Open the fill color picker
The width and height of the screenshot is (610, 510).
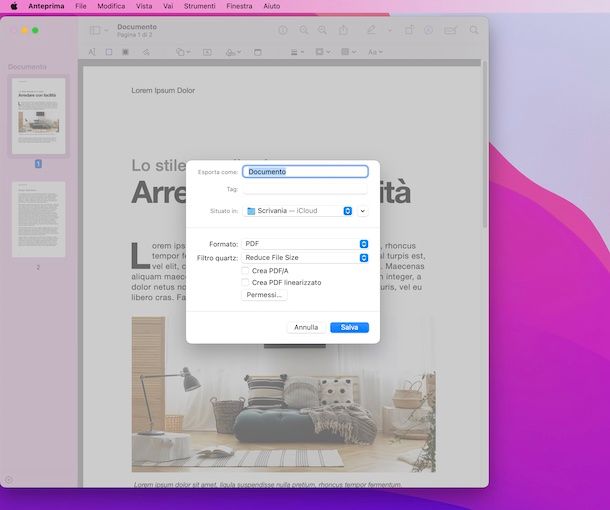coord(349,52)
